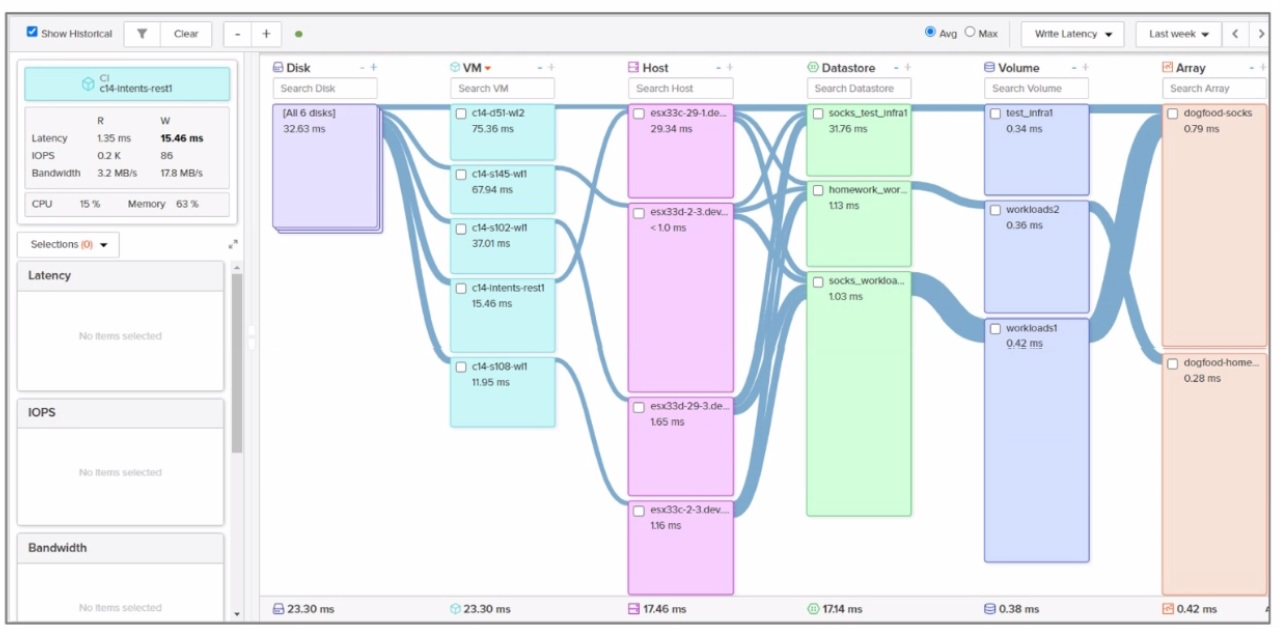Click the Clear button
Viewport: 1281px width, 628px height.
186,34
